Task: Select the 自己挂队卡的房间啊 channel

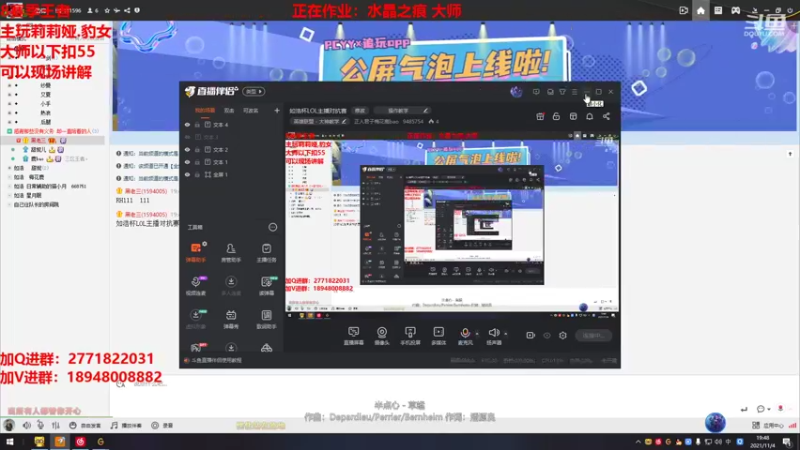Action: pyautogui.click(x=36, y=205)
